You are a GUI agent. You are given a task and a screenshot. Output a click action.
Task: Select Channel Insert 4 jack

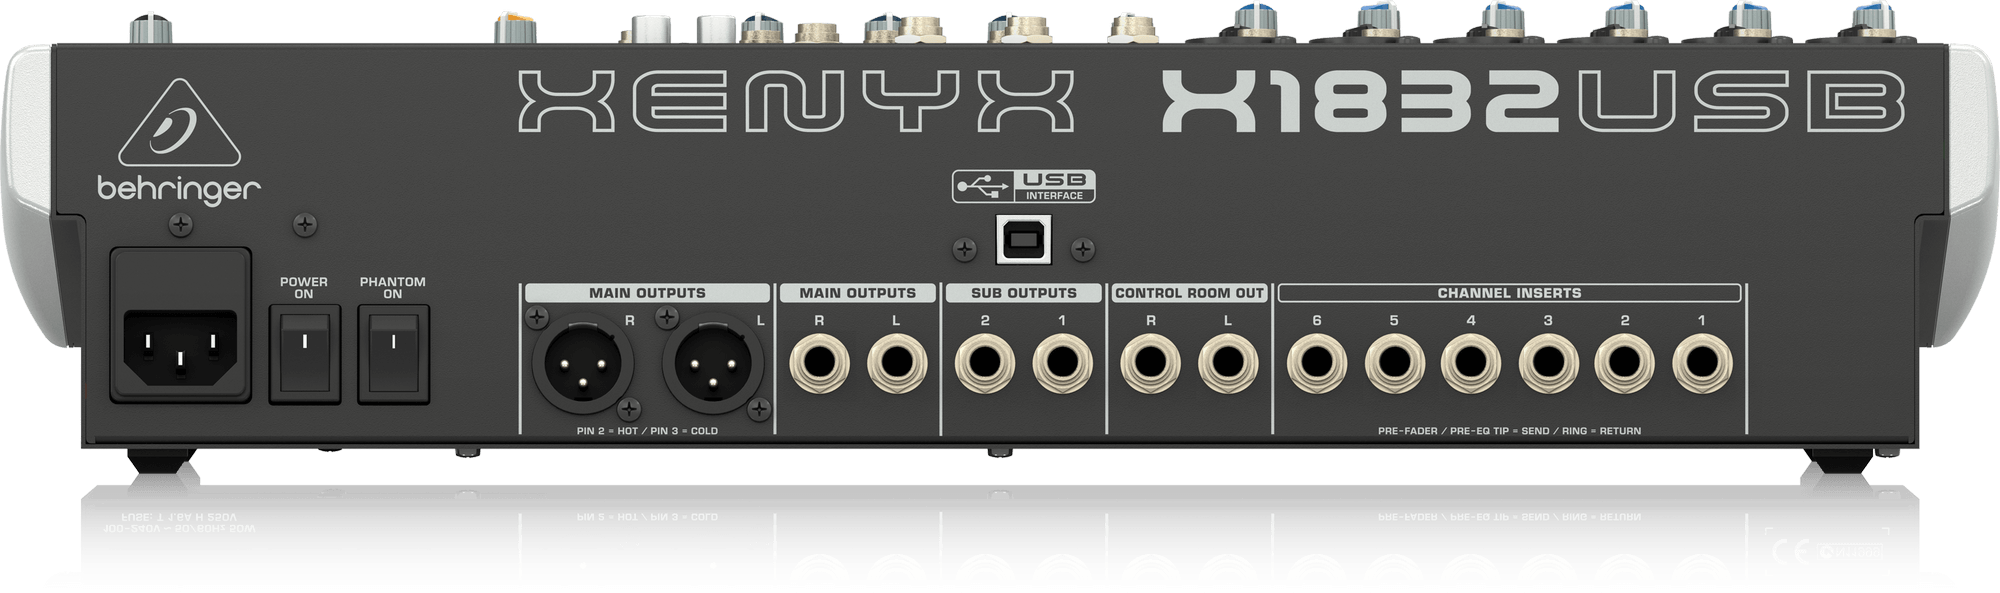tap(1470, 364)
